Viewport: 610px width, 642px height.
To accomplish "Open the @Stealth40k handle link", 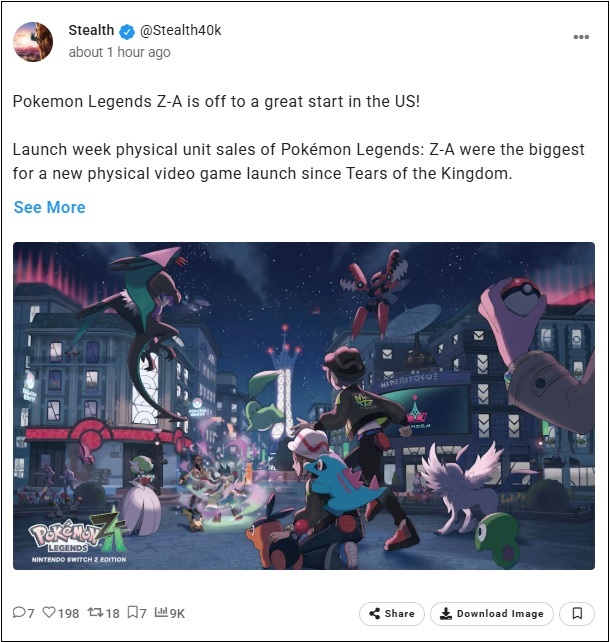I will [181, 30].
